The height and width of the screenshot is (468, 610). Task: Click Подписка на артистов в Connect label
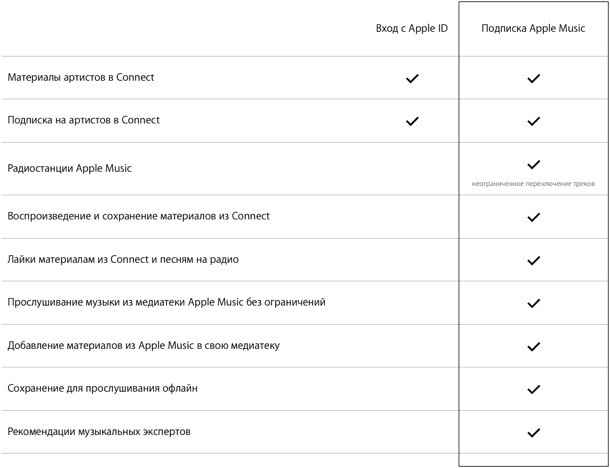tap(84, 120)
